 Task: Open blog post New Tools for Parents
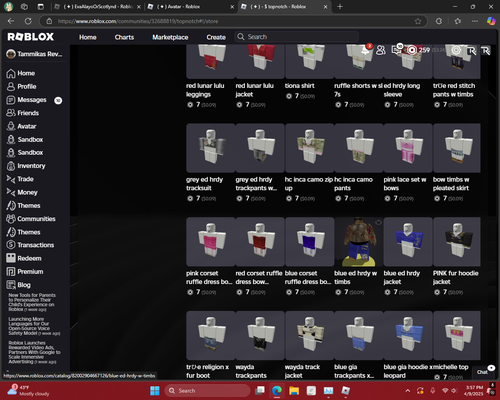(32, 302)
